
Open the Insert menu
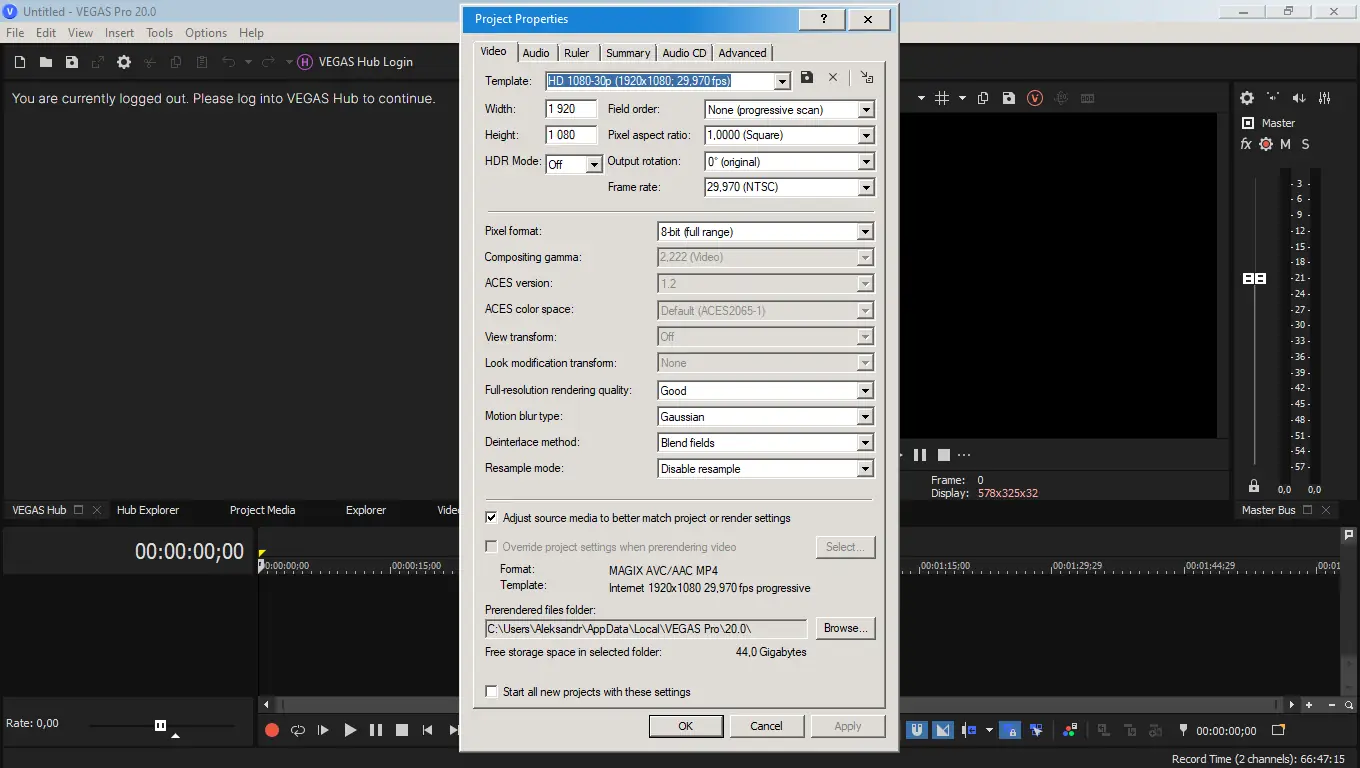[x=119, y=33]
